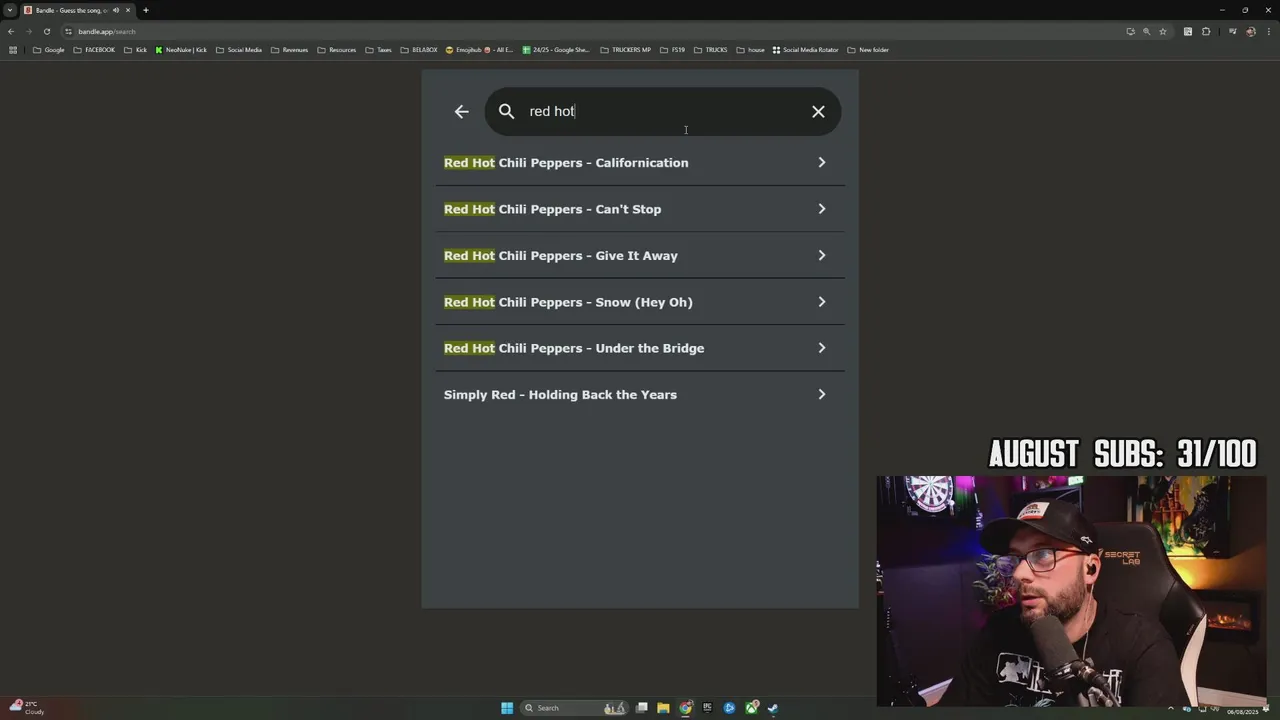The height and width of the screenshot is (720, 1280).
Task: View site information next to the address bar
Action: pos(68,31)
